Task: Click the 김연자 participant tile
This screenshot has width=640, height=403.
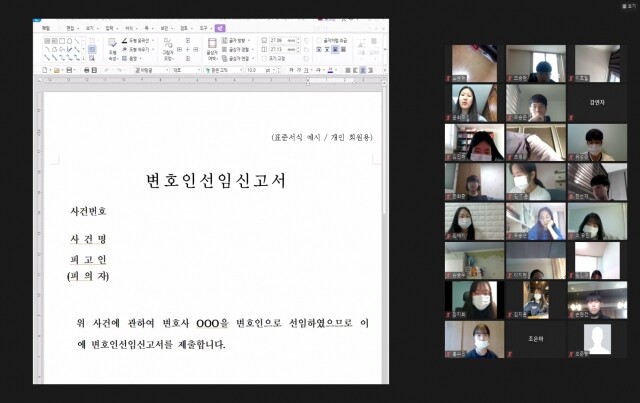Action: pyautogui.click(x=597, y=102)
